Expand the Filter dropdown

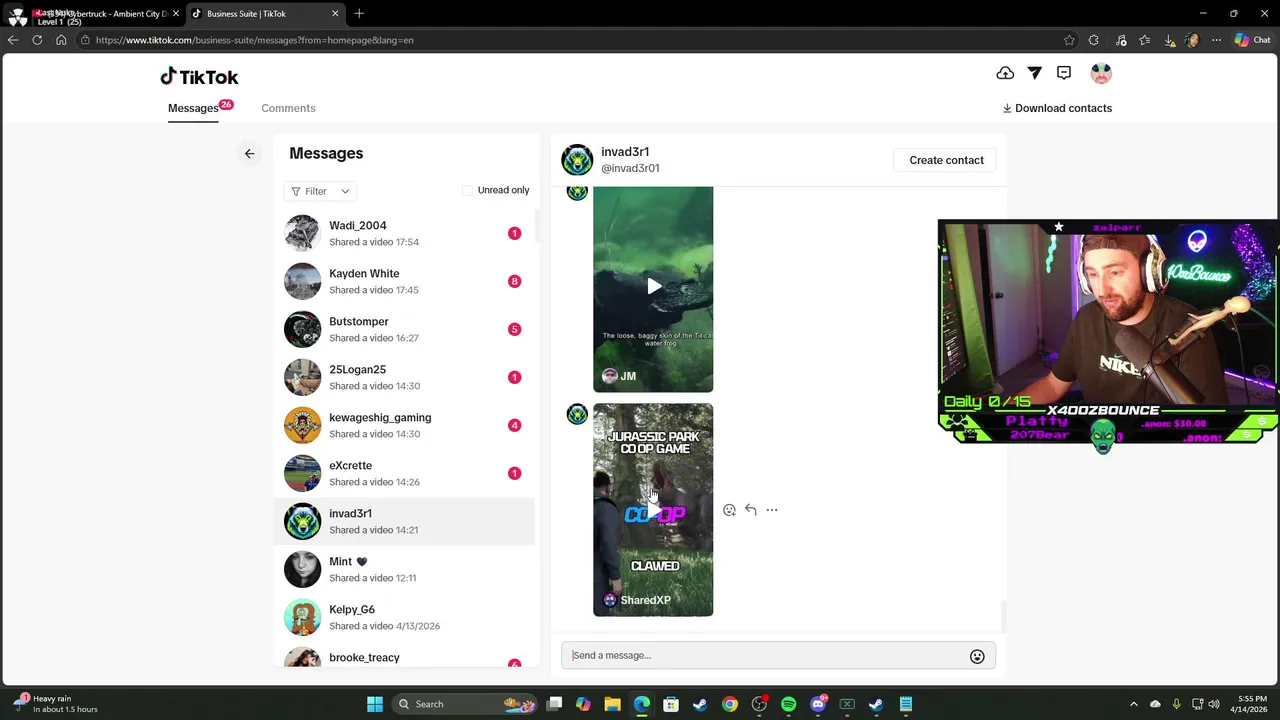click(x=321, y=191)
